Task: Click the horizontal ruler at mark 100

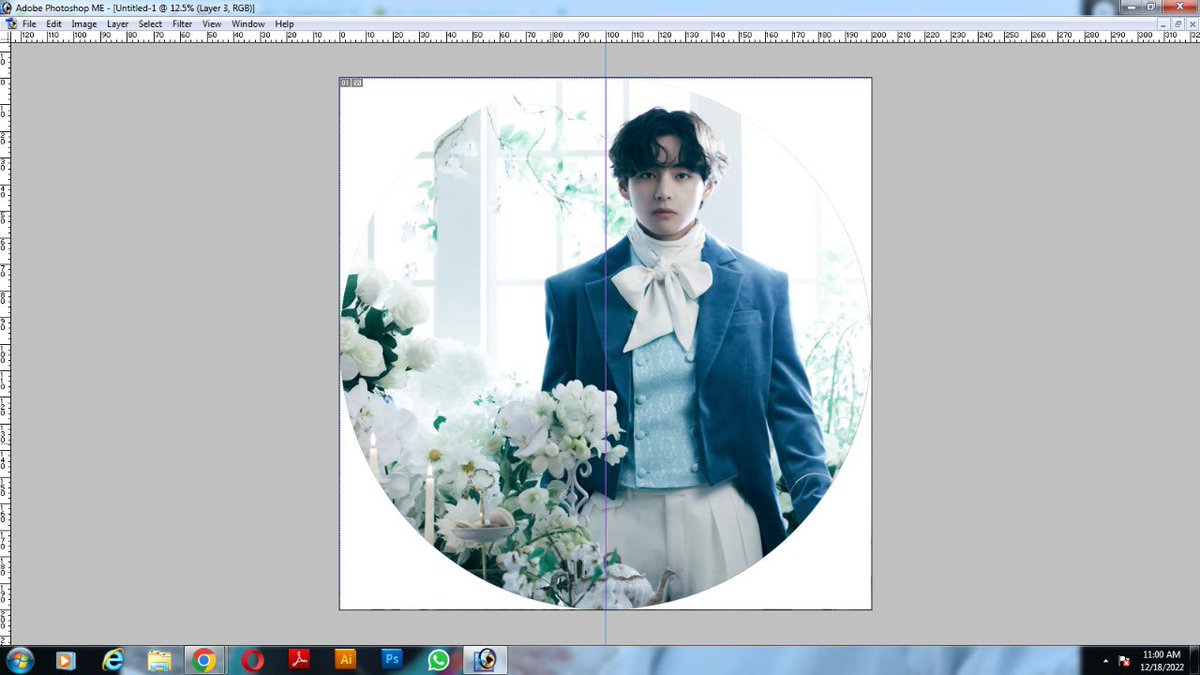Action: click(x=611, y=36)
